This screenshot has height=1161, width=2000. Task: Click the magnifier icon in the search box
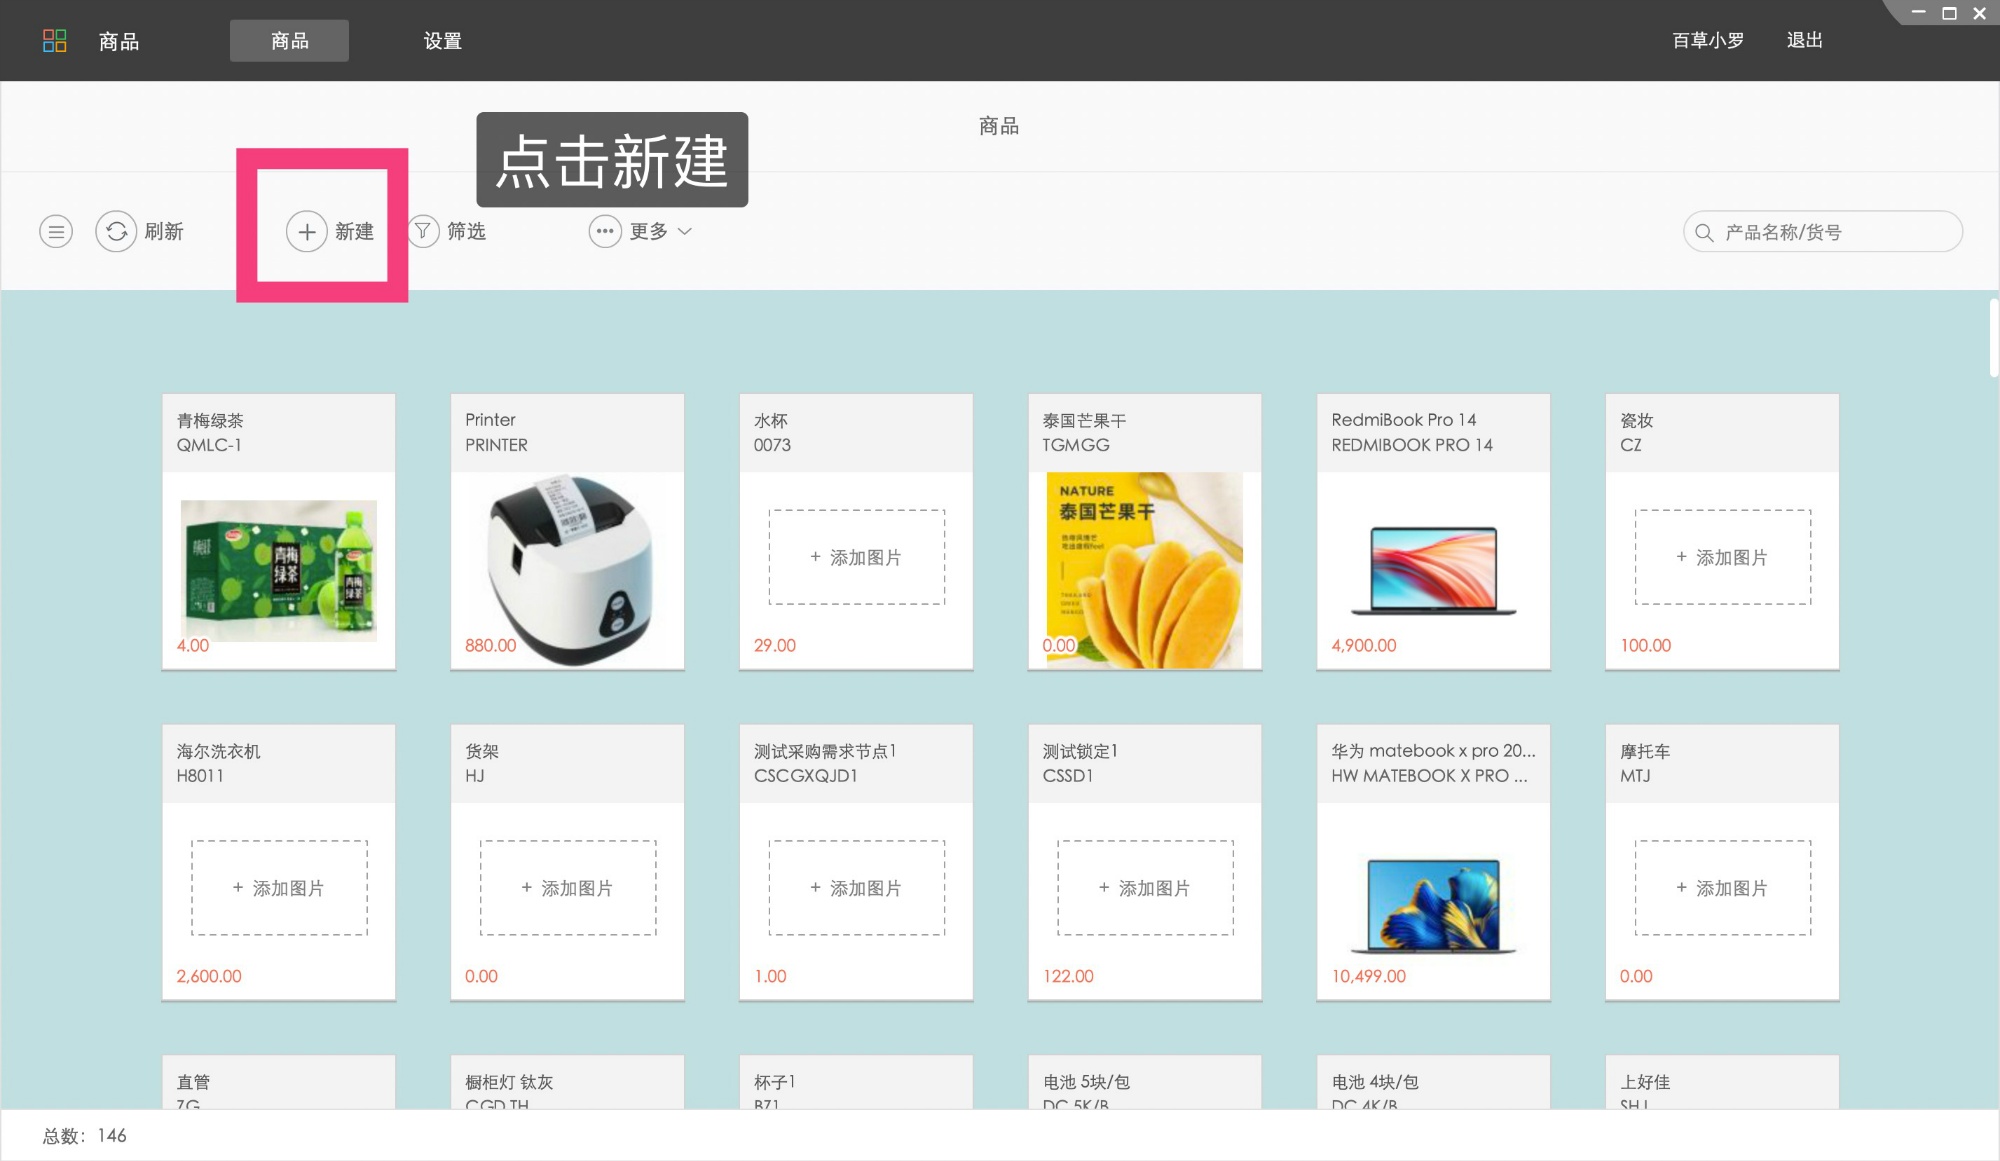[x=1703, y=231]
